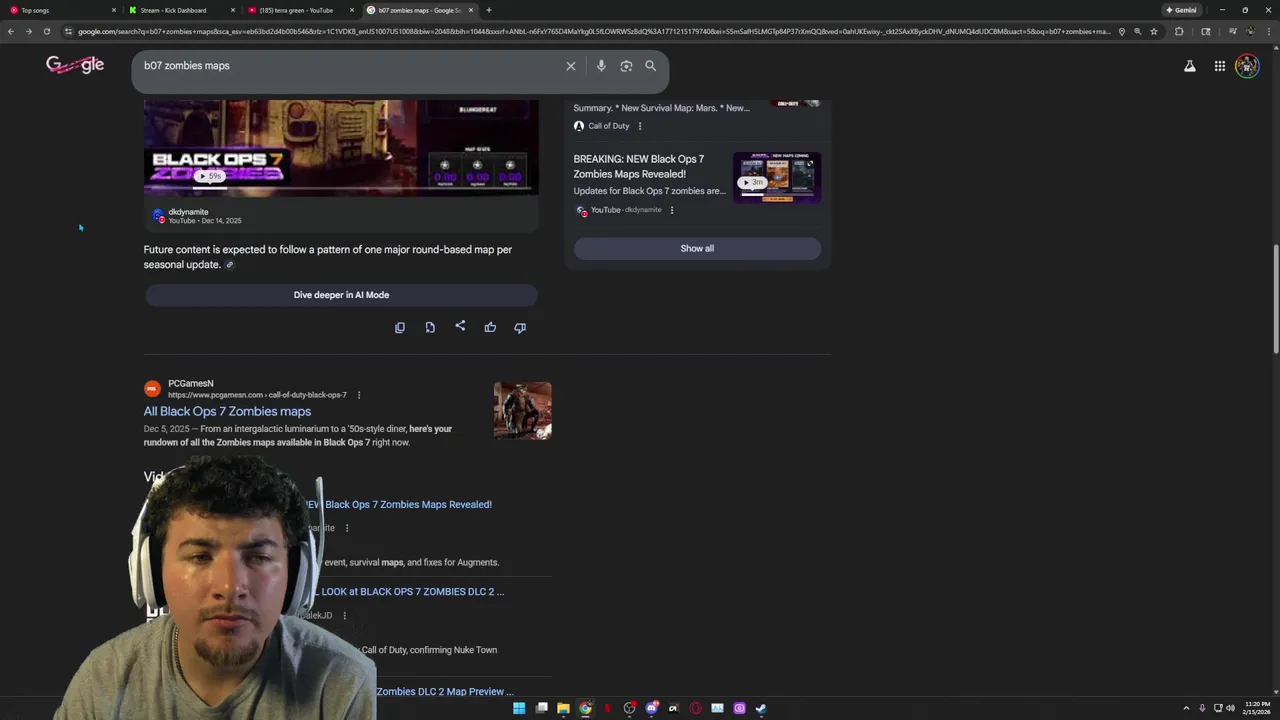The height and width of the screenshot is (720, 1280).
Task: Open source link icon after seasonal update
Action: click(229, 265)
